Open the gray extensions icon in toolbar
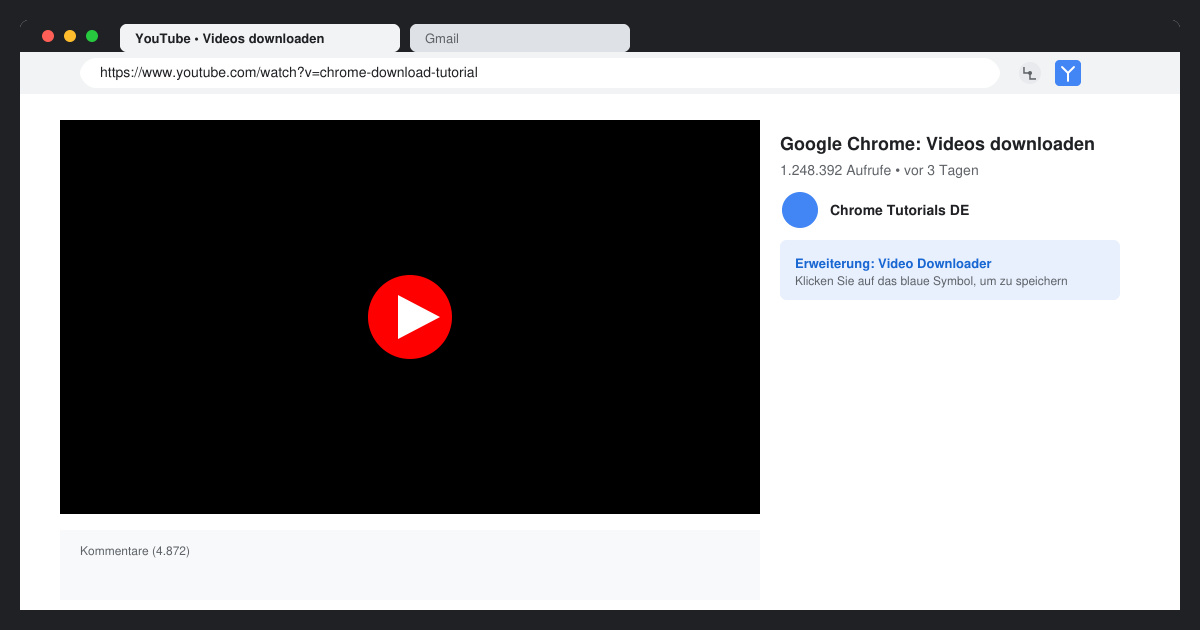This screenshot has height=630, width=1200. click(x=1030, y=73)
